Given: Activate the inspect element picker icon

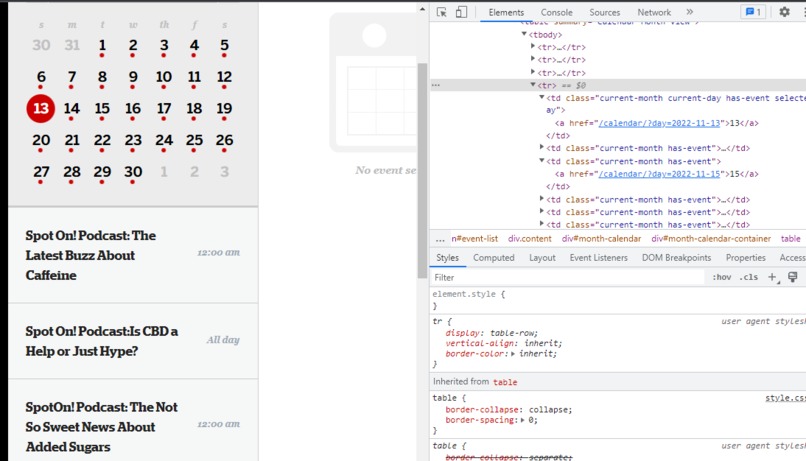Looking at the screenshot, I should [441, 12].
